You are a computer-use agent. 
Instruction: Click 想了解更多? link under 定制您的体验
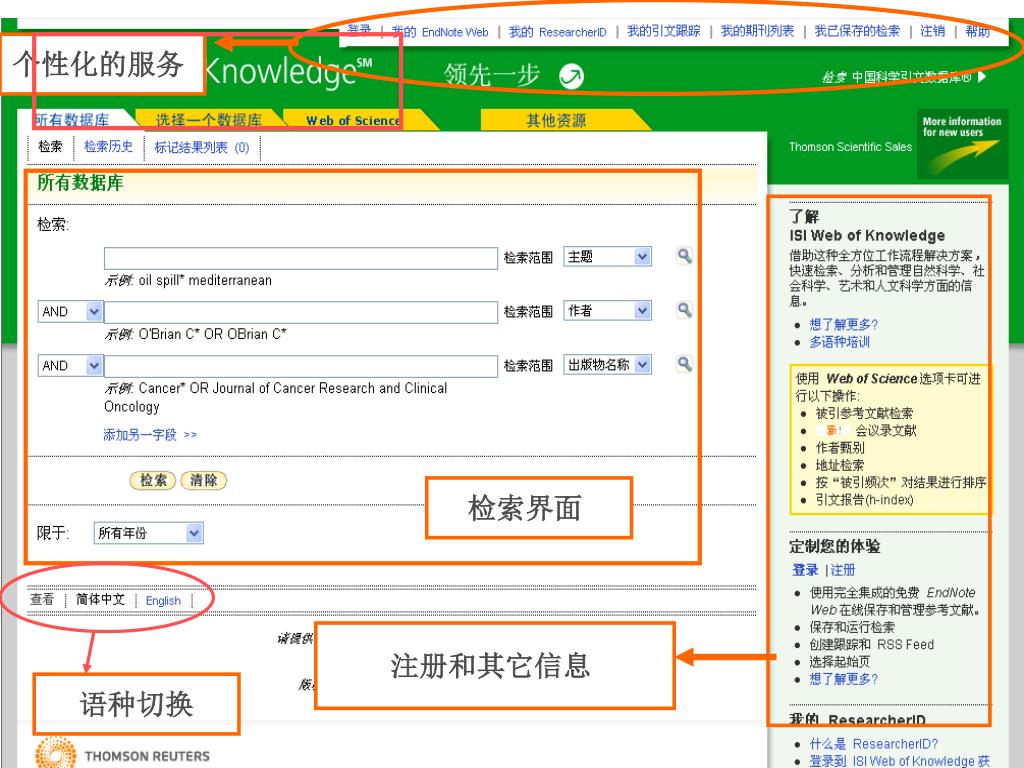point(844,679)
